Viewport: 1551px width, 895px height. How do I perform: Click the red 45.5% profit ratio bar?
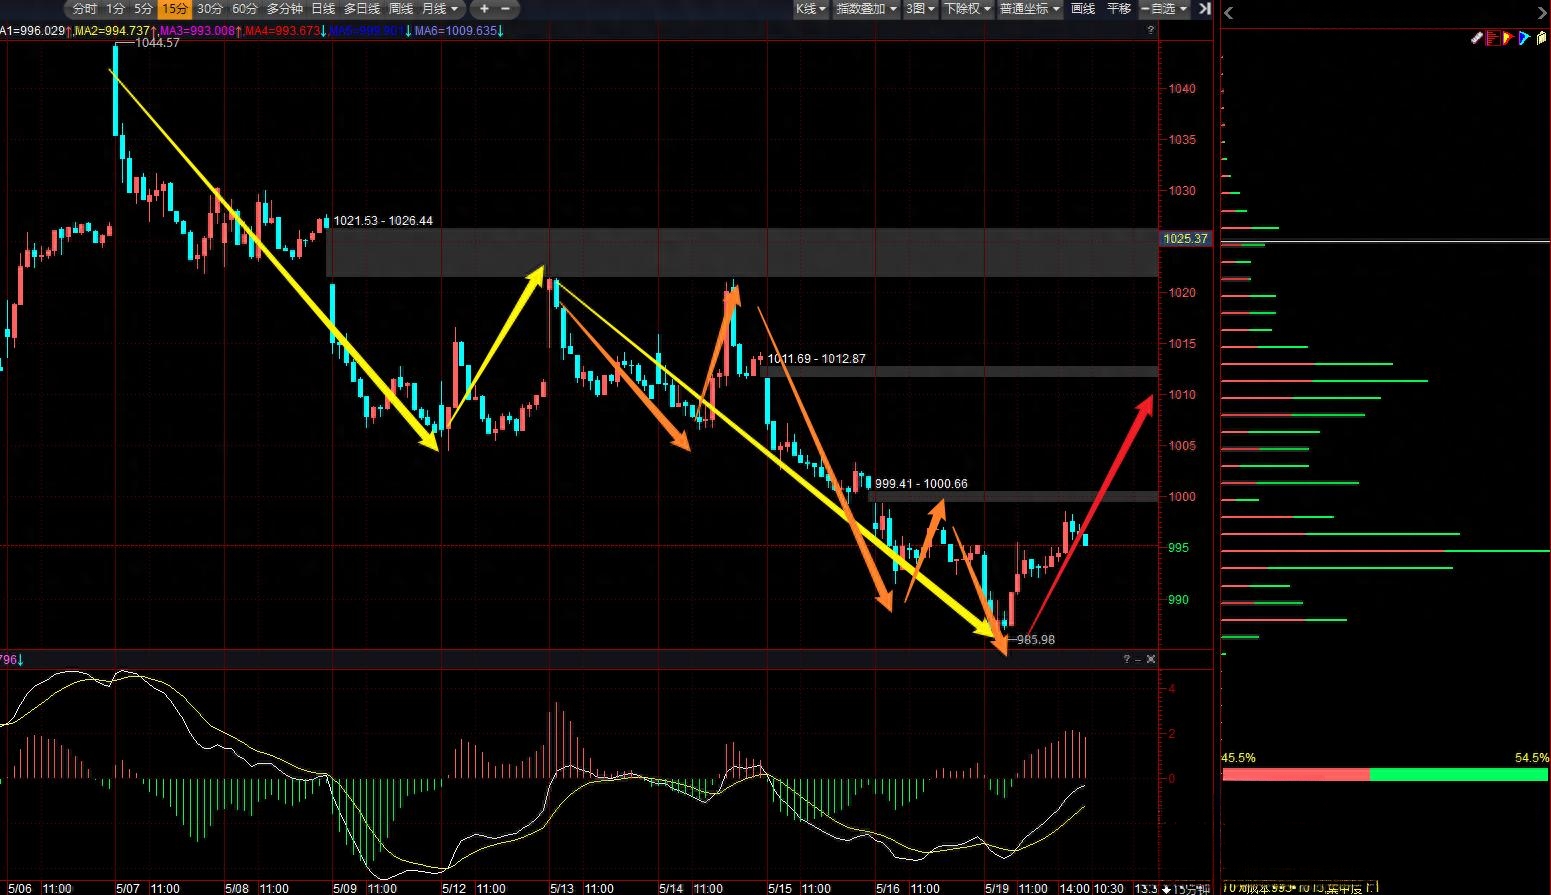[1295, 775]
